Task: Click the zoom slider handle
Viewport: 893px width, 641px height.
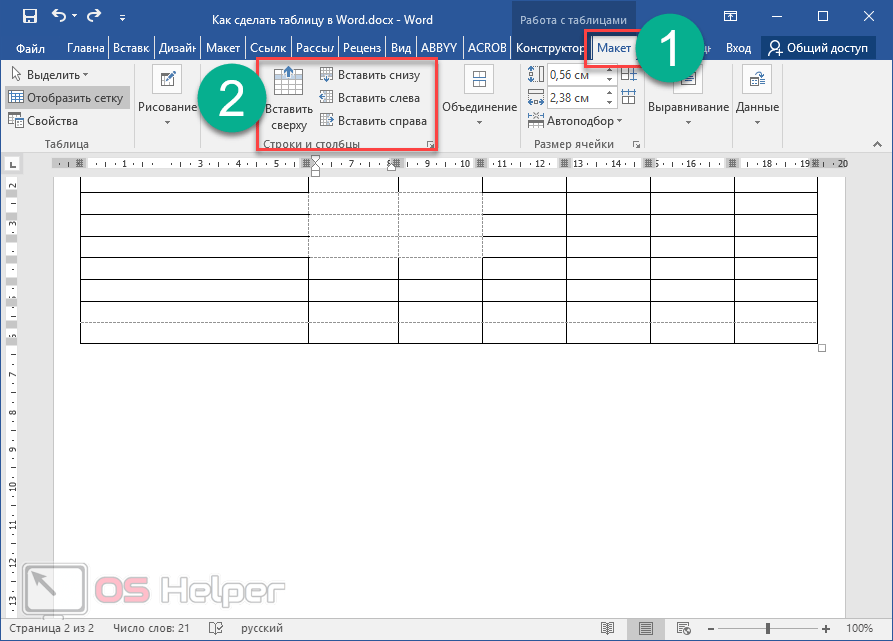Action: 768,628
